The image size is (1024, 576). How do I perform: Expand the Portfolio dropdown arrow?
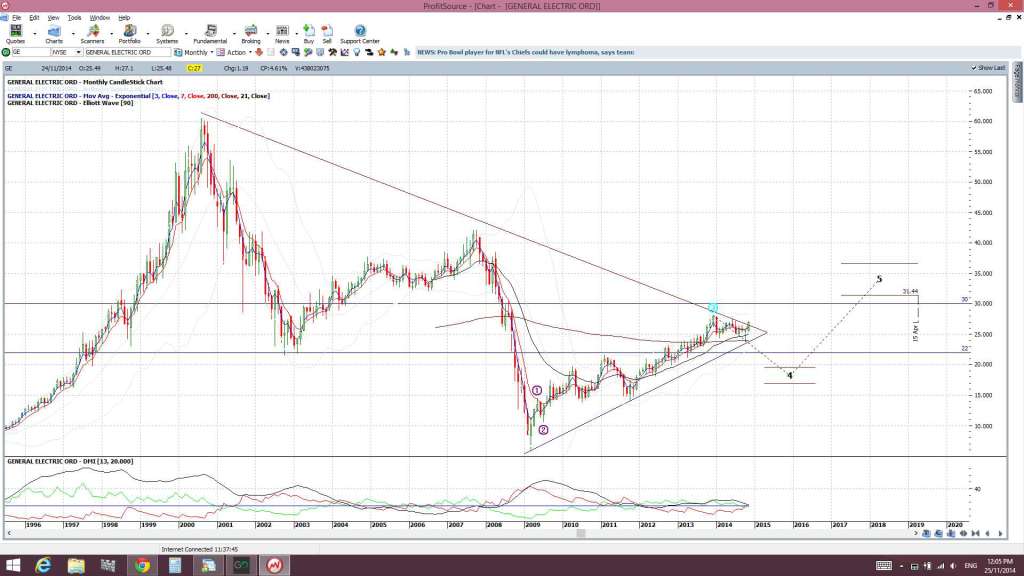(x=148, y=34)
